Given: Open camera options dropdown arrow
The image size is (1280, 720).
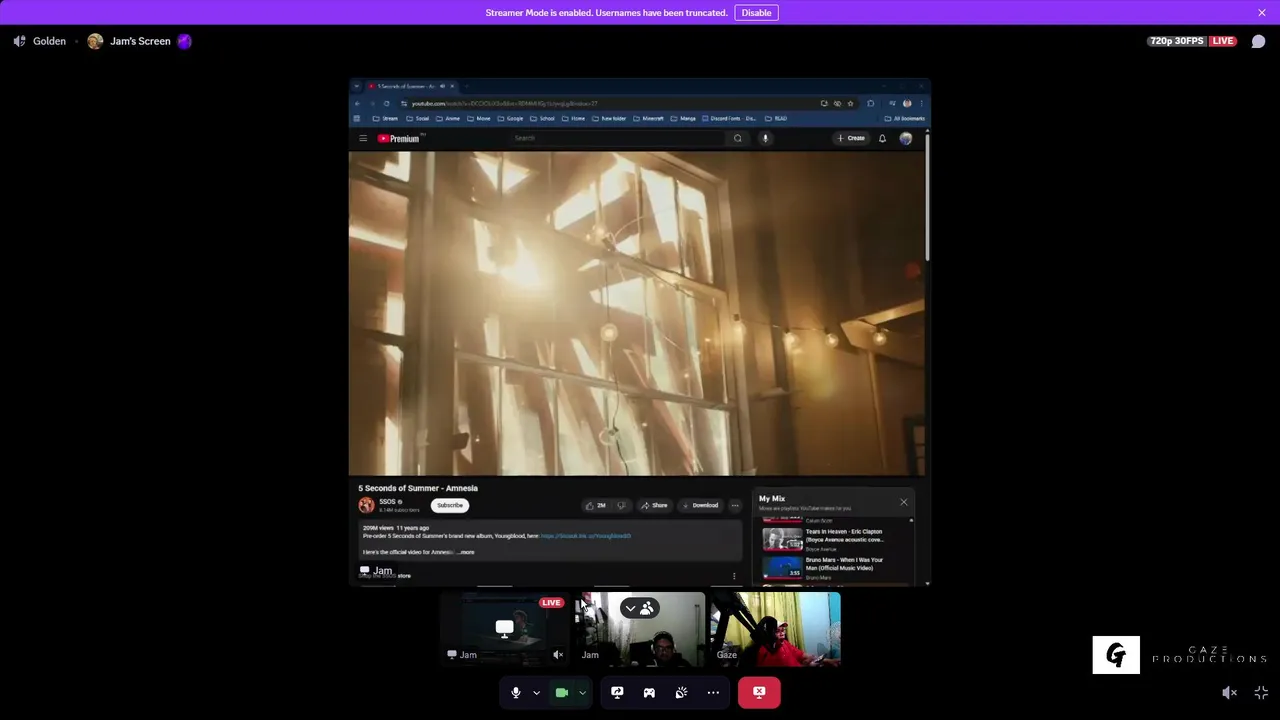Looking at the screenshot, I should [582, 692].
